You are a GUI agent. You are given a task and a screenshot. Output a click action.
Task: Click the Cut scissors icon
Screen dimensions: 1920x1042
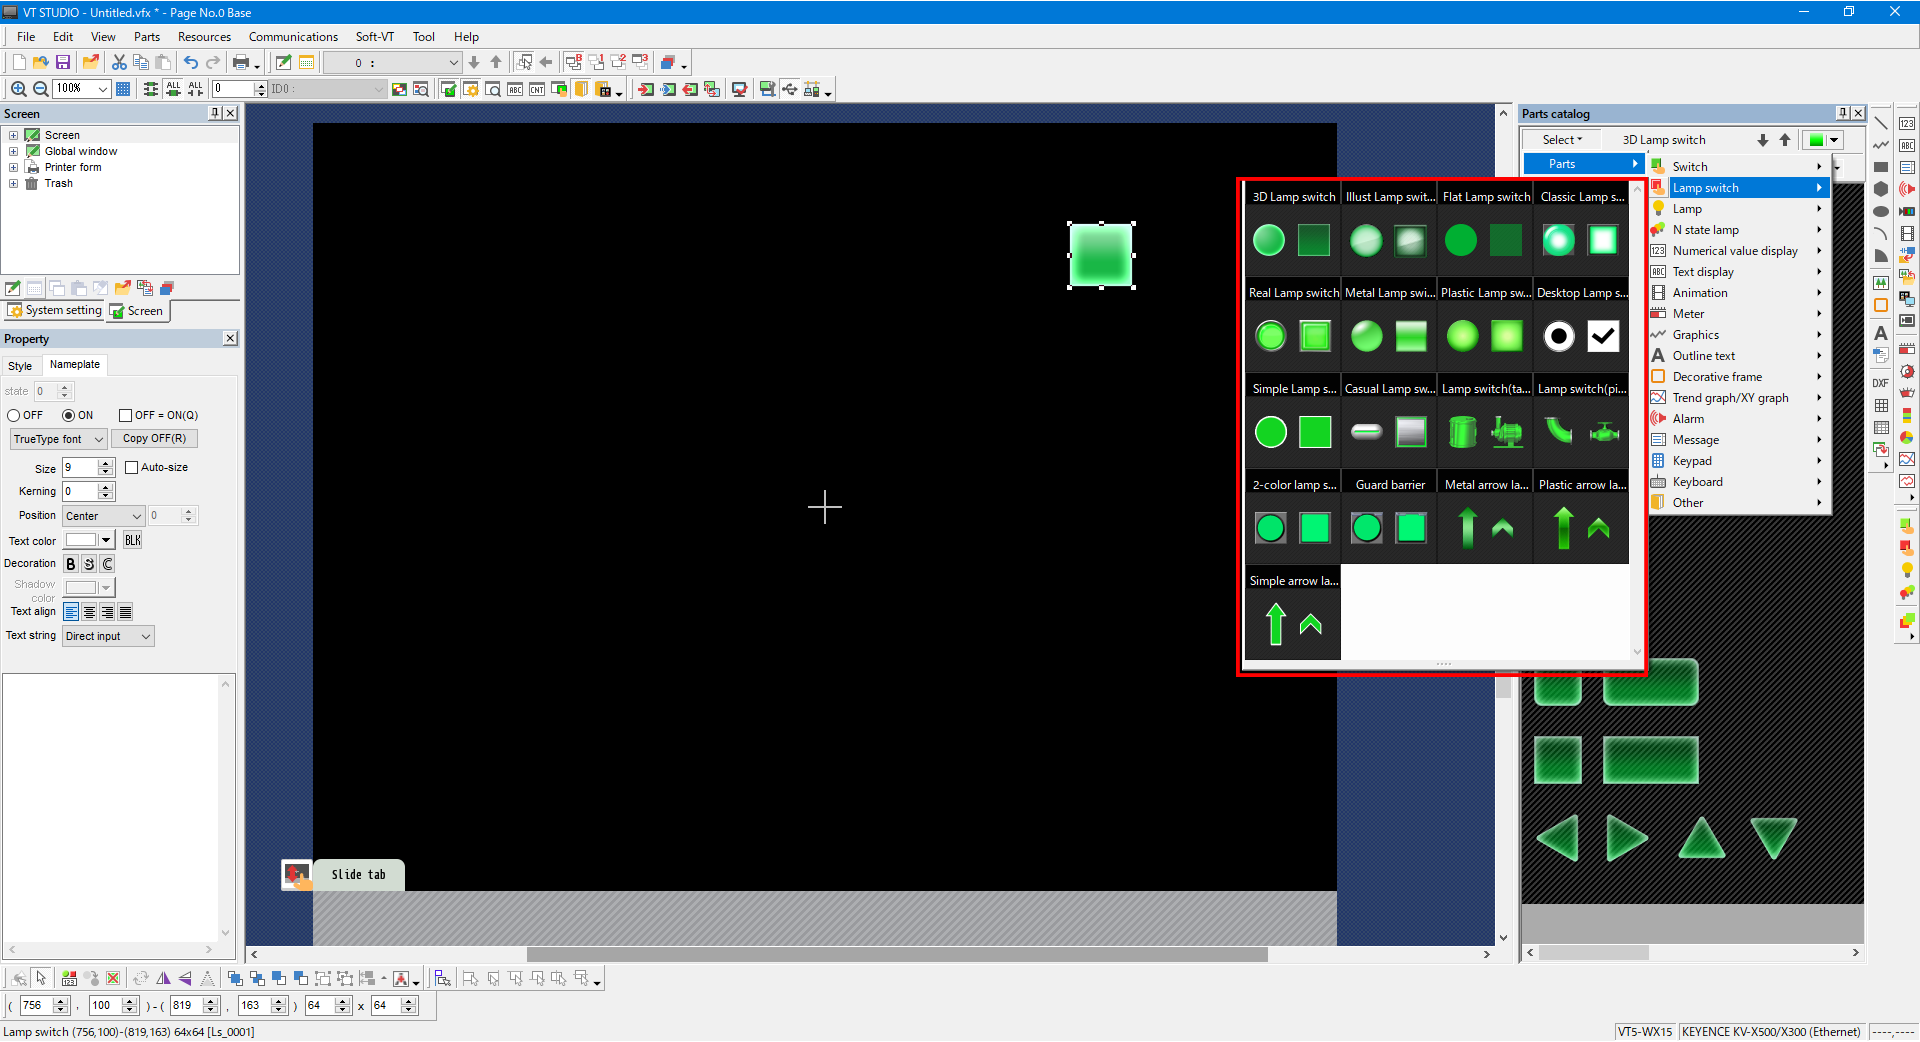point(119,63)
